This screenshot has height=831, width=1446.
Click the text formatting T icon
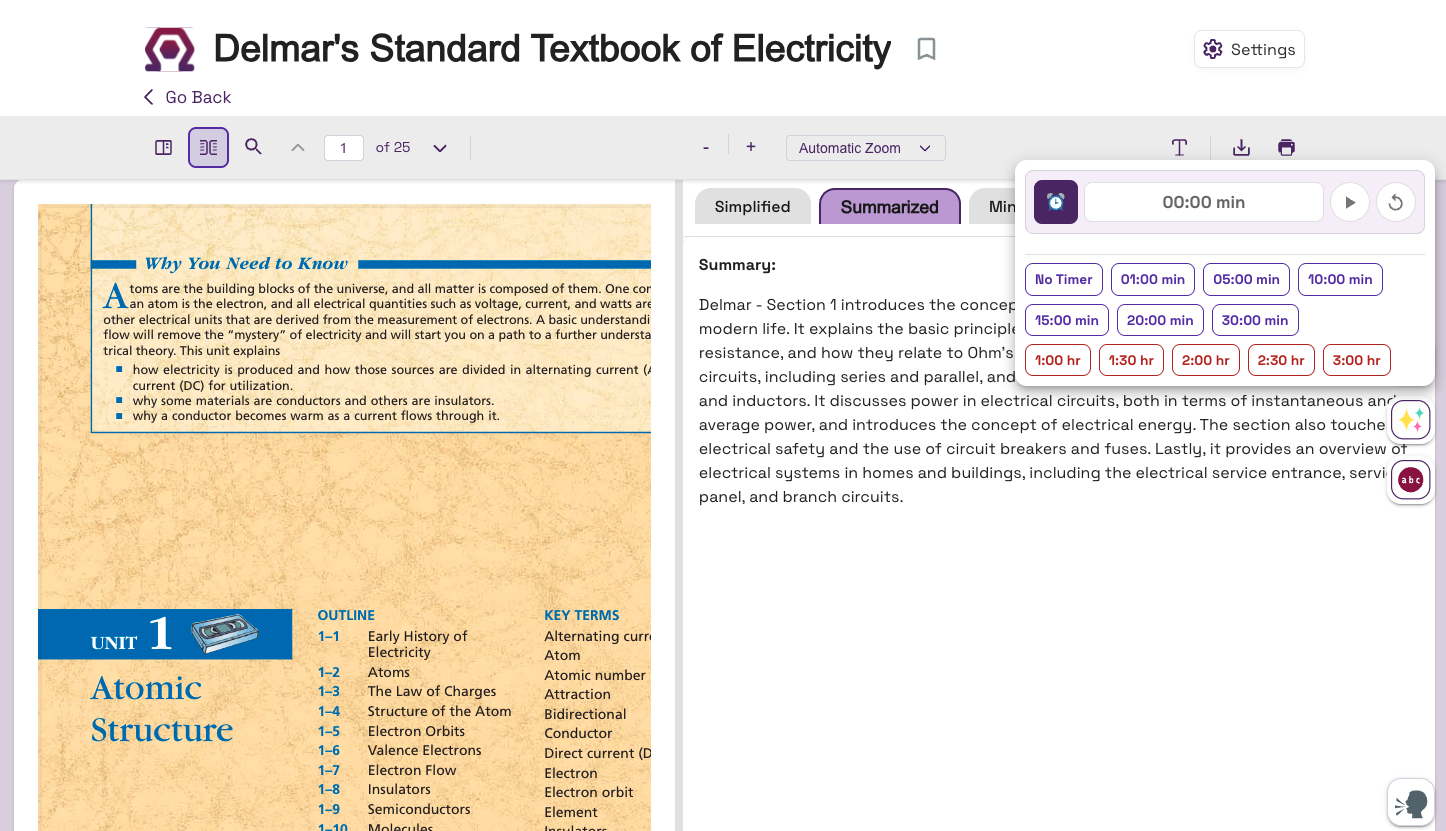tap(1180, 148)
